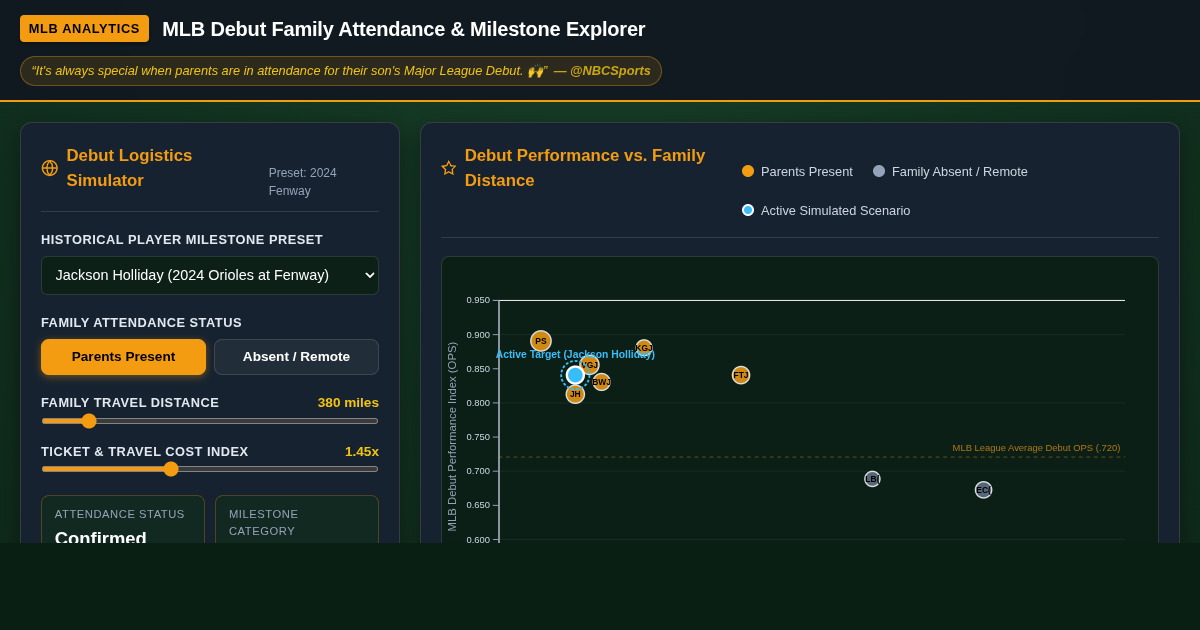1200x630 pixels.
Task: Click the globe icon beside Debut Logistics Simulator
Action: pyautogui.click(x=50, y=168)
